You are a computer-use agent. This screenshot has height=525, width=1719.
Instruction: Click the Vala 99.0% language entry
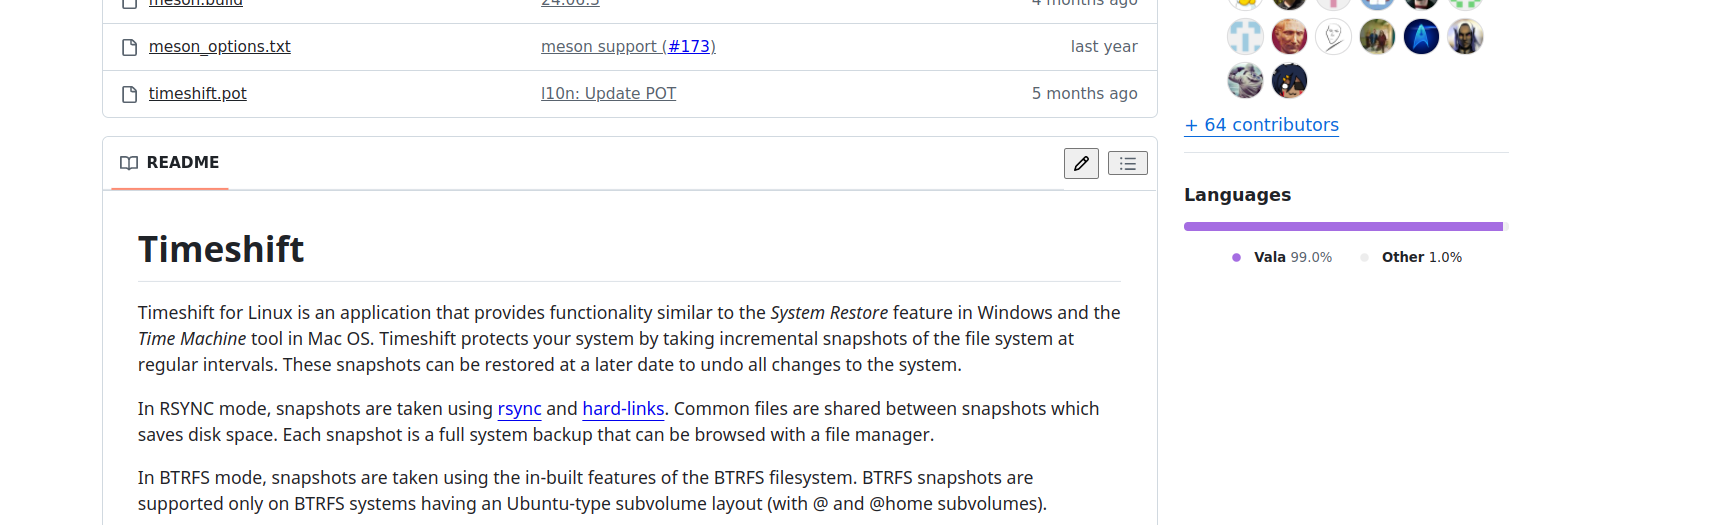click(1283, 257)
